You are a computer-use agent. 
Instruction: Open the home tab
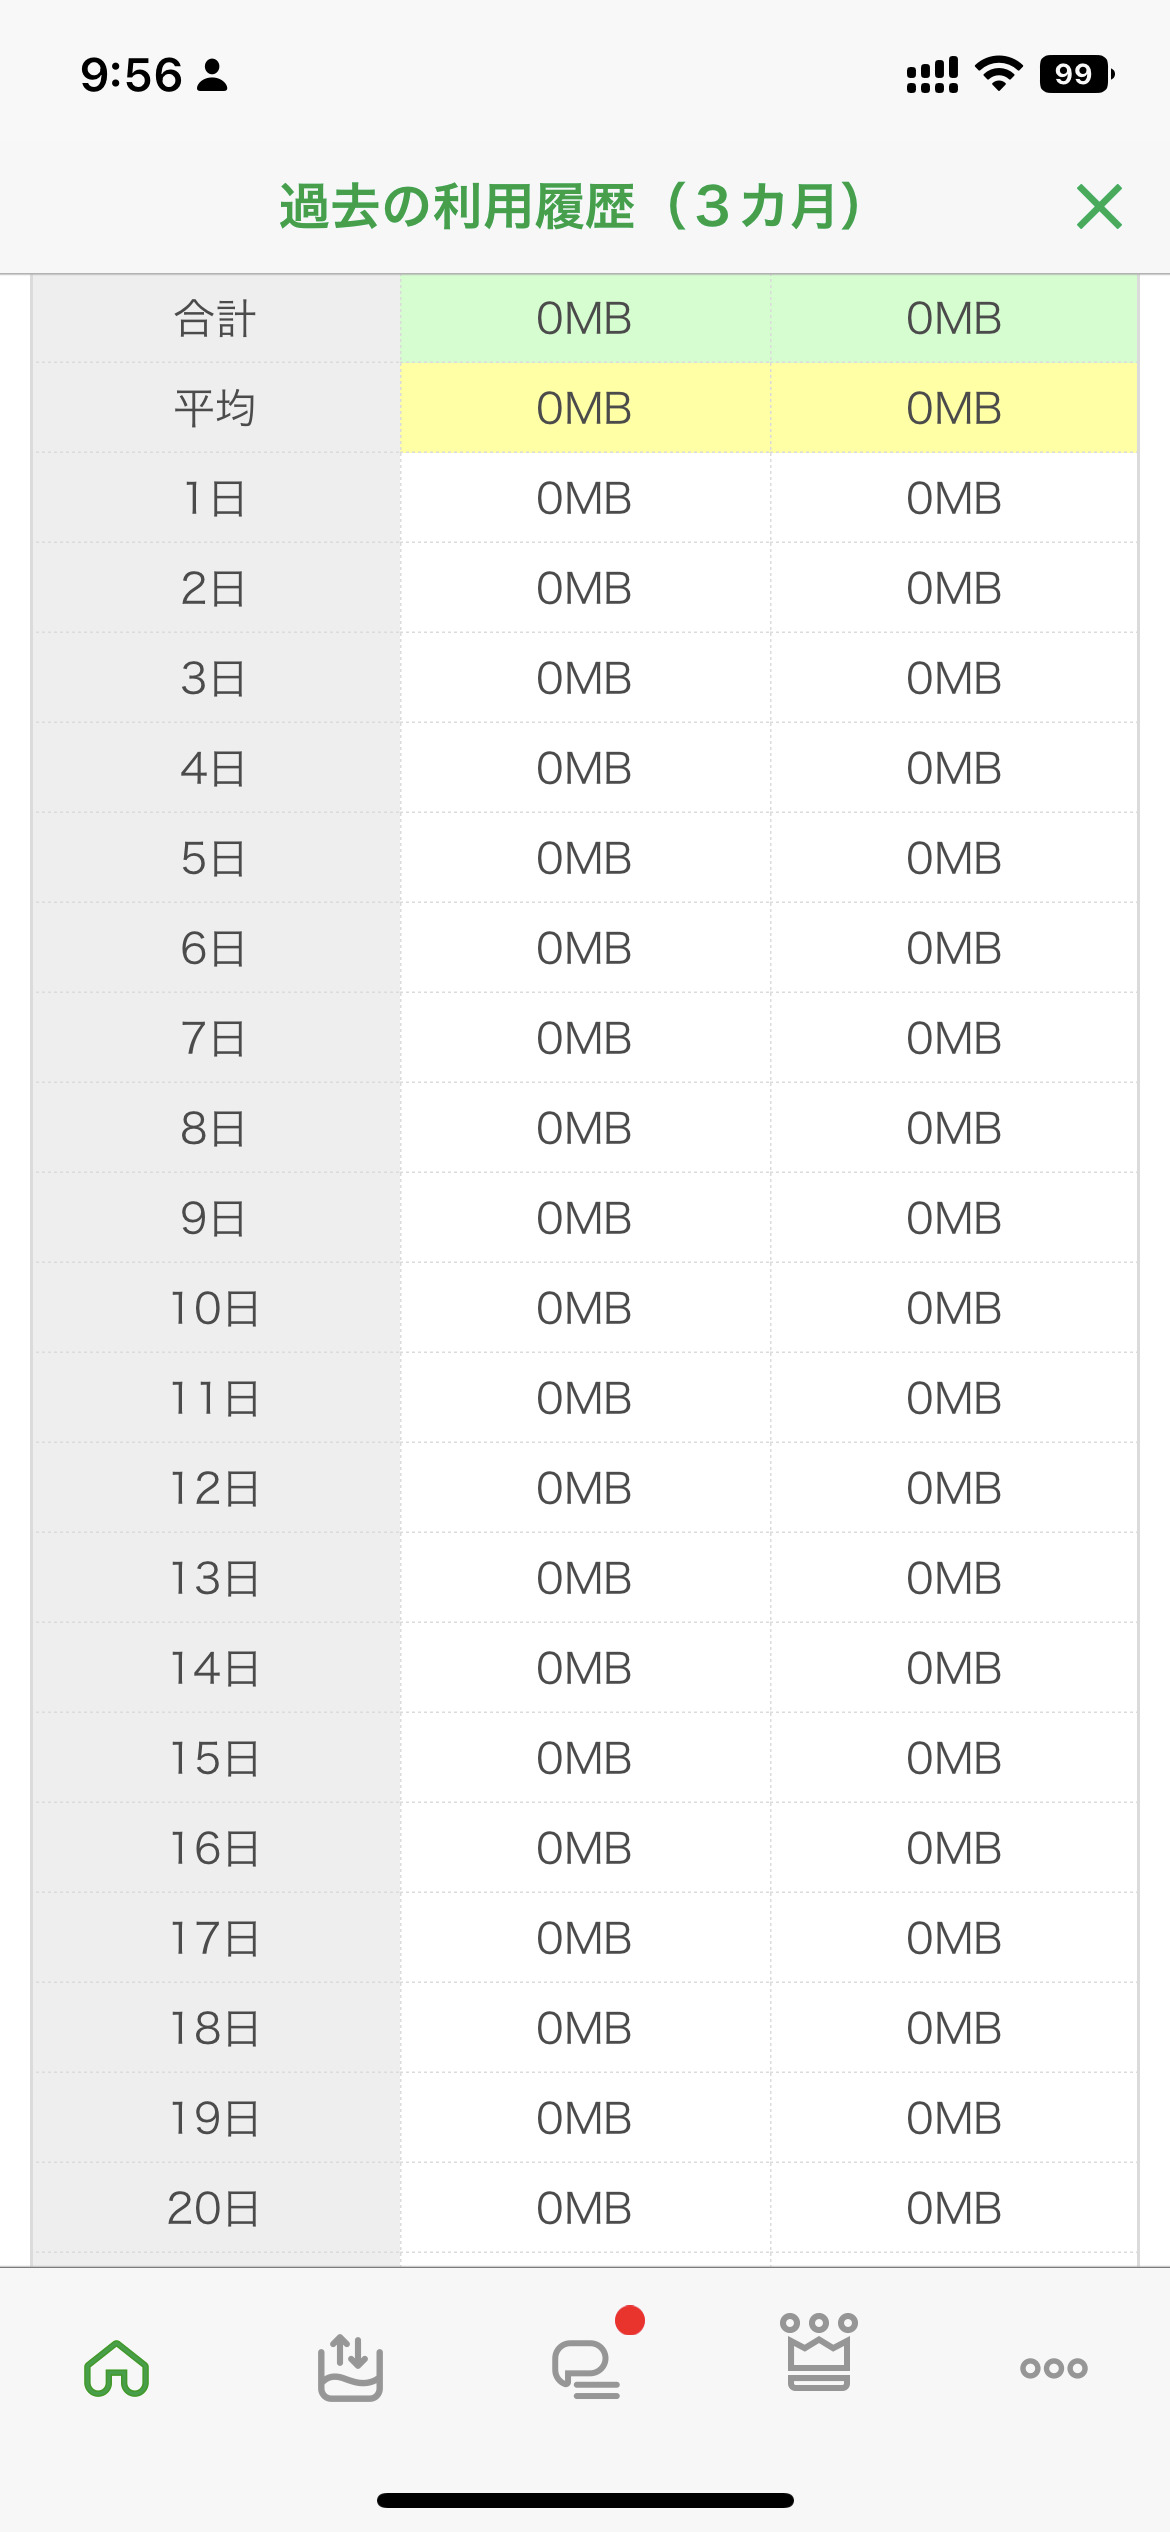coord(117,2368)
